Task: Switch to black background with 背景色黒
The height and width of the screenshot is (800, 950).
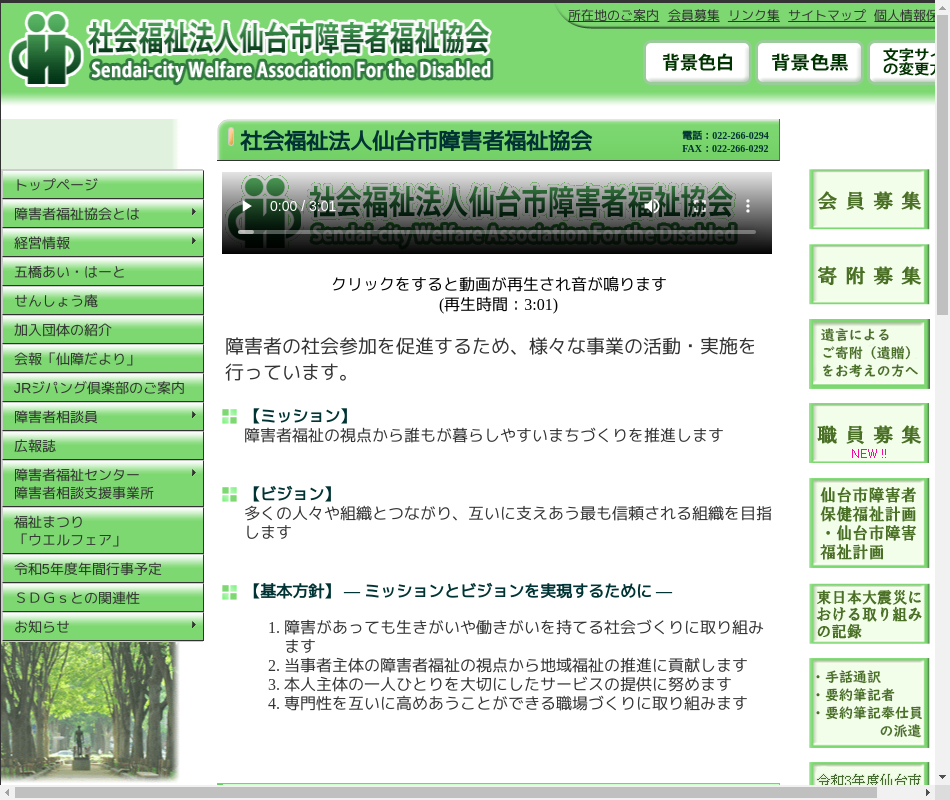Action: [809, 63]
